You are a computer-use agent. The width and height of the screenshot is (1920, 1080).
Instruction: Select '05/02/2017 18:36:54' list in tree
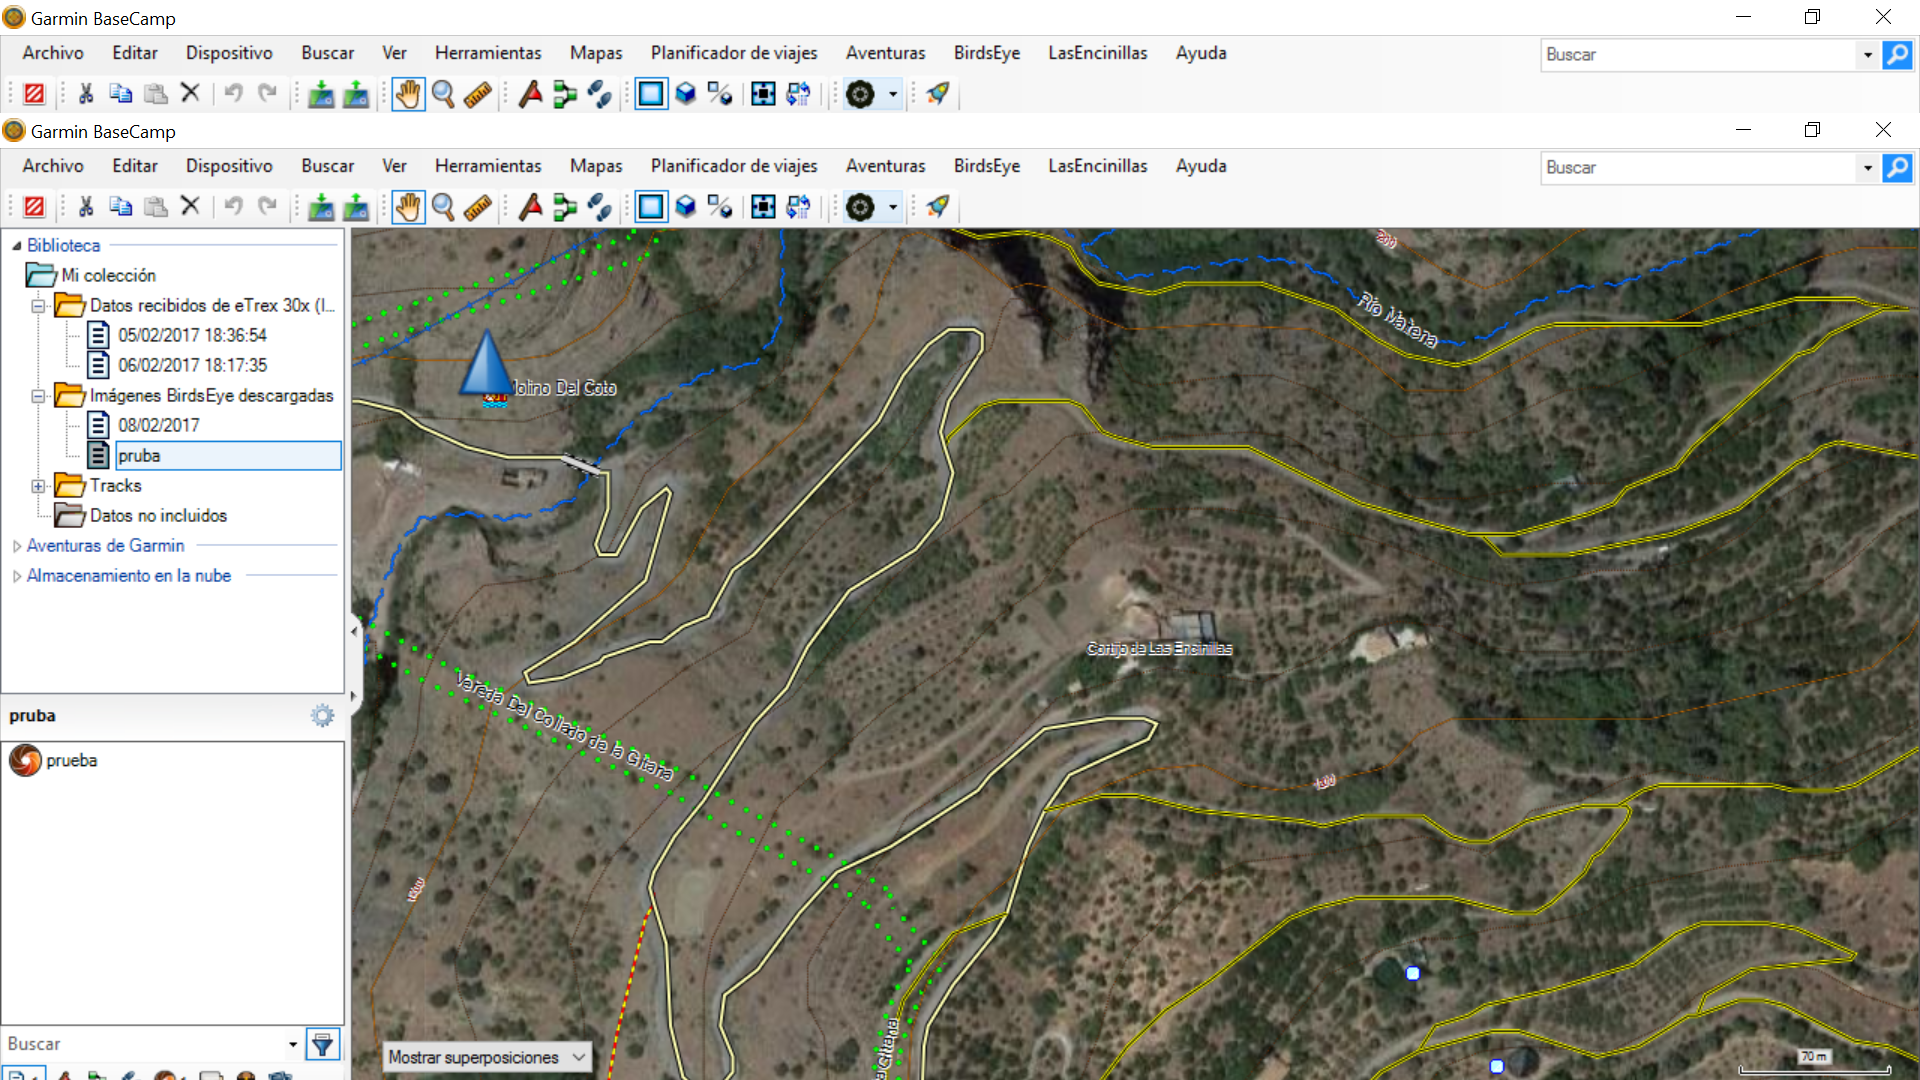pyautogui.click(x=192, y=335)
